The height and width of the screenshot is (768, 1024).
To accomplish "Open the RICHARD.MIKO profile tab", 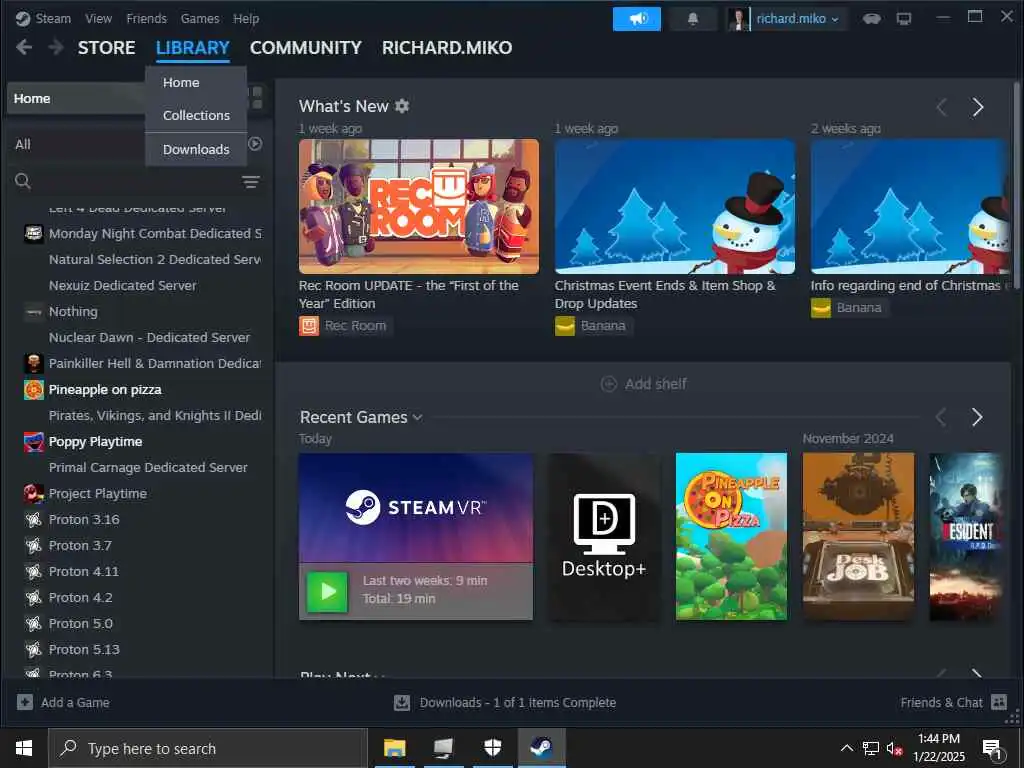I will (447, 48).
